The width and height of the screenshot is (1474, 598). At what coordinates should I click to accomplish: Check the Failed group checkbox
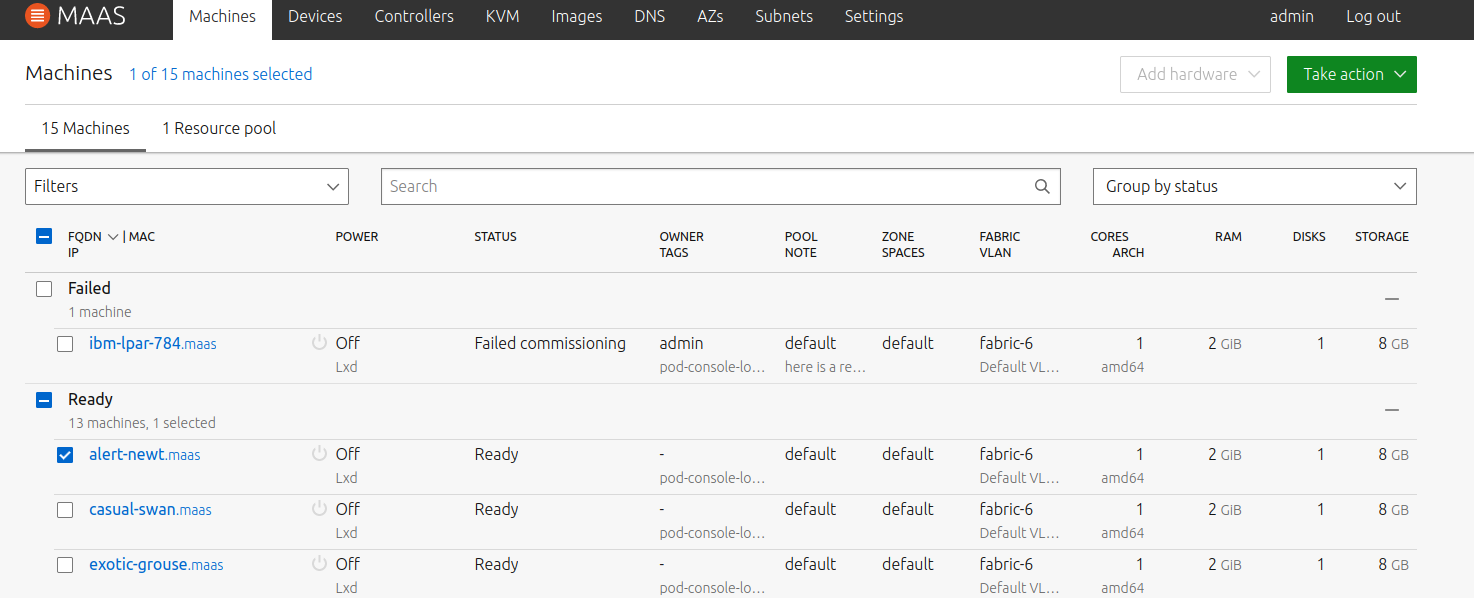pos(44,289)
